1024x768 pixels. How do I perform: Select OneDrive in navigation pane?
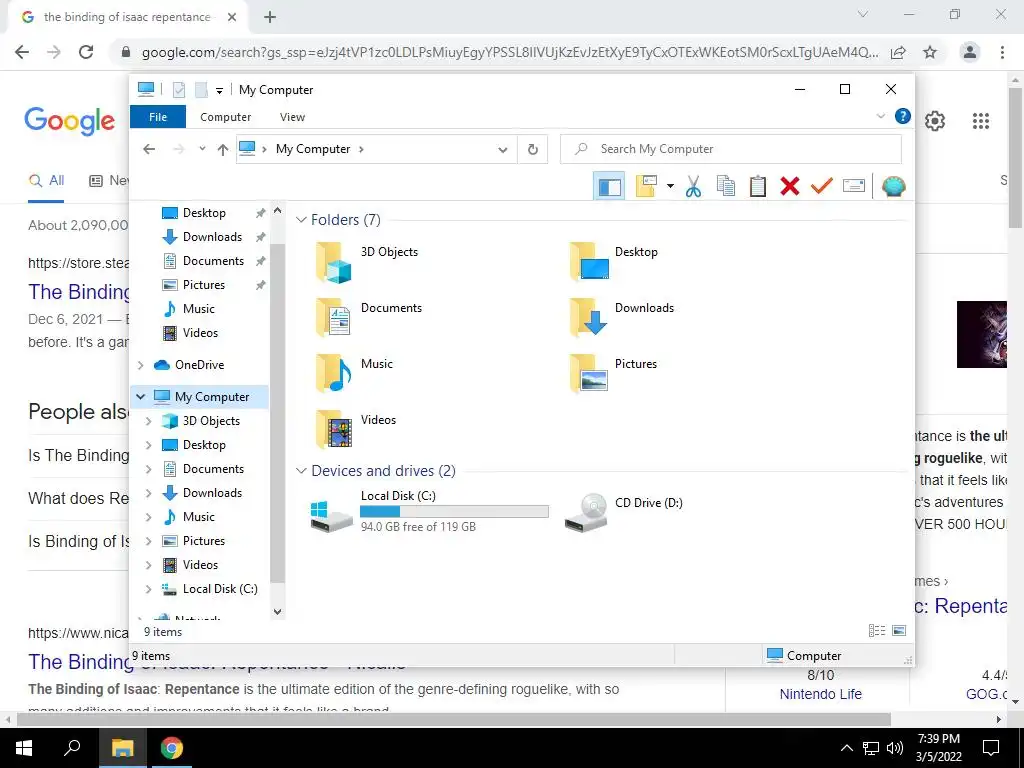[199, 365]
